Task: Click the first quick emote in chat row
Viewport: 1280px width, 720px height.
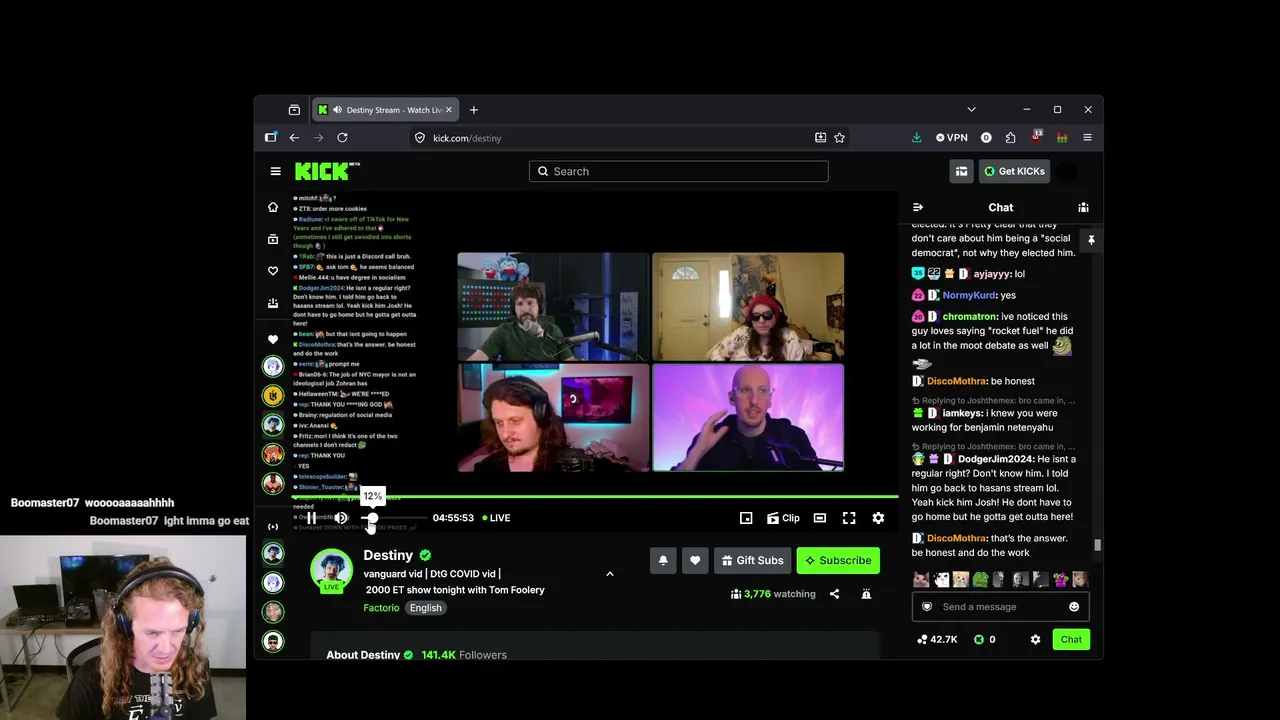Action: pos(921,579)
